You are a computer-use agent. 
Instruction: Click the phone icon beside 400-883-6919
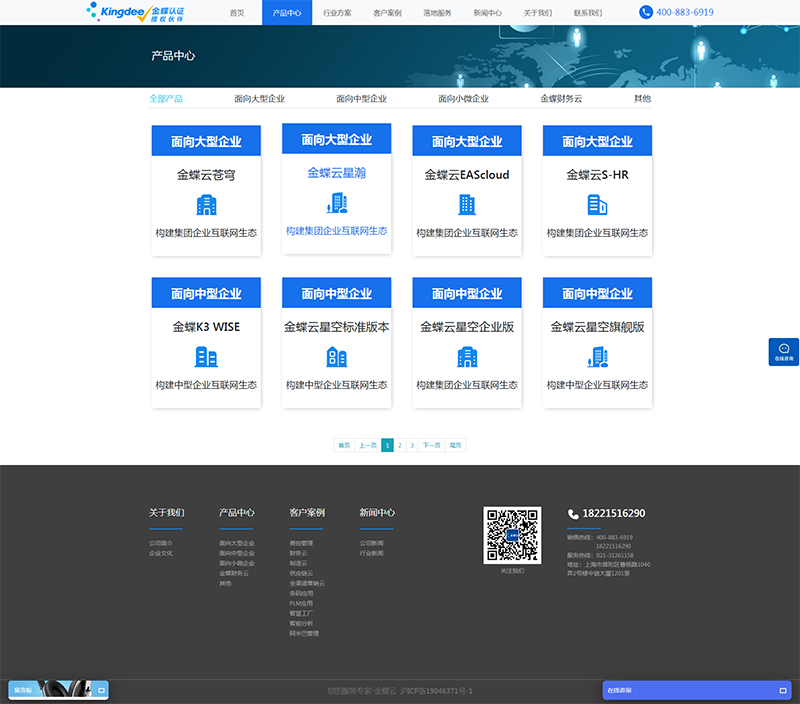pos(645,12)
